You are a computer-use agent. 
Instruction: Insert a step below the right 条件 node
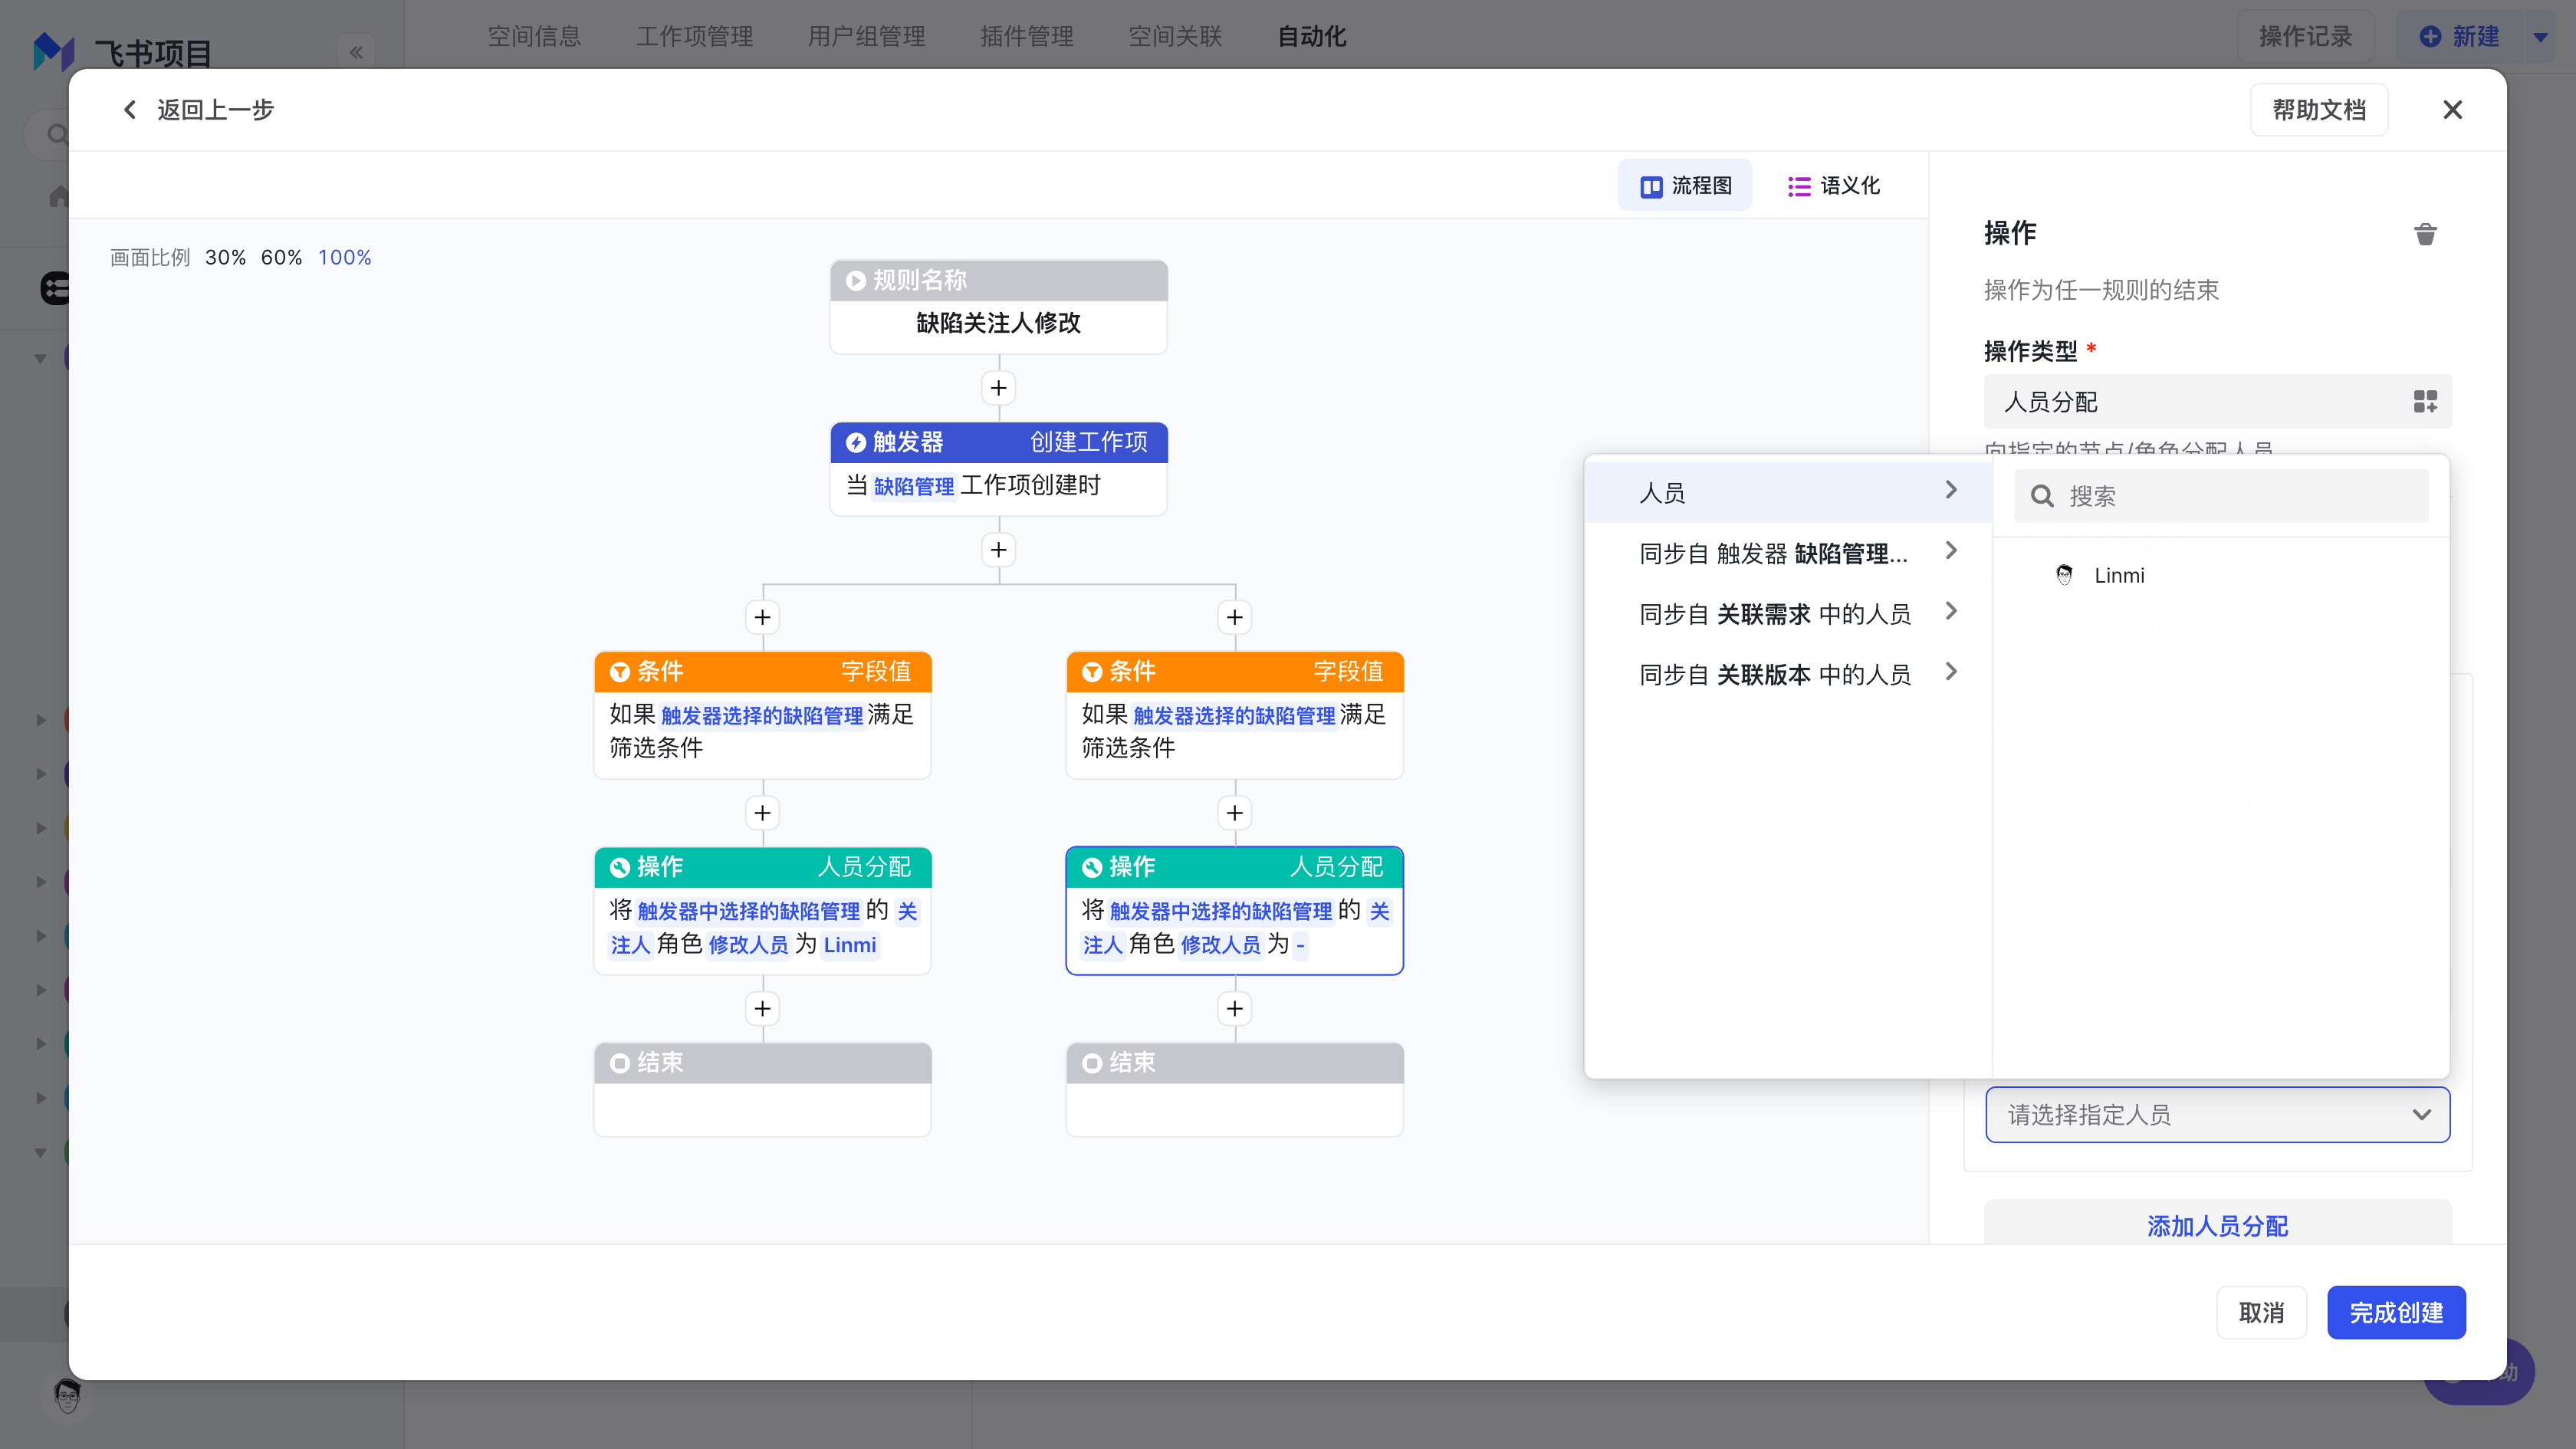click(x=1234, y=813)
